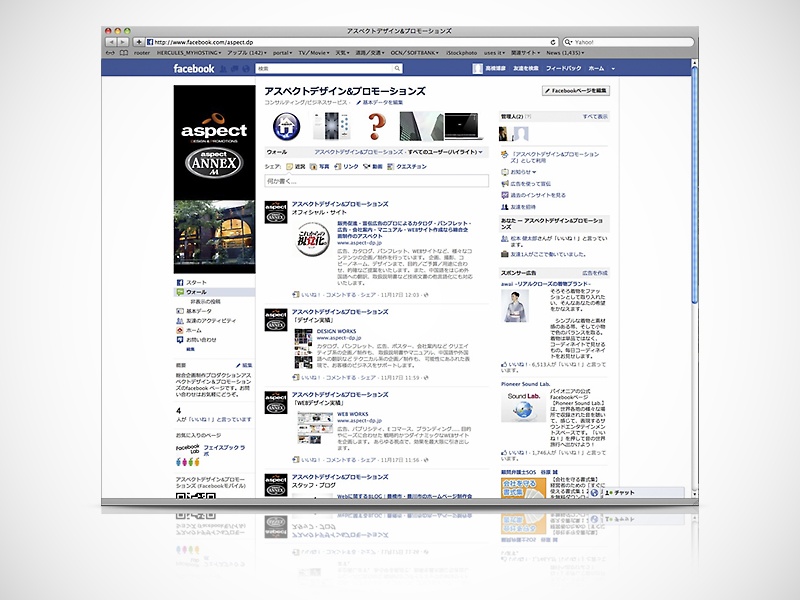Click scrollbar down arrow

(694, 495)
